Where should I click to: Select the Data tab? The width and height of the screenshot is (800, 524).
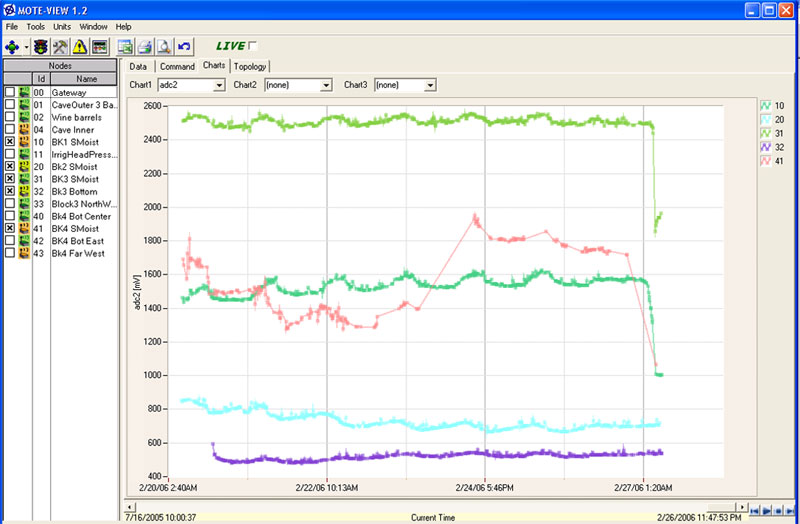(138, 66)
